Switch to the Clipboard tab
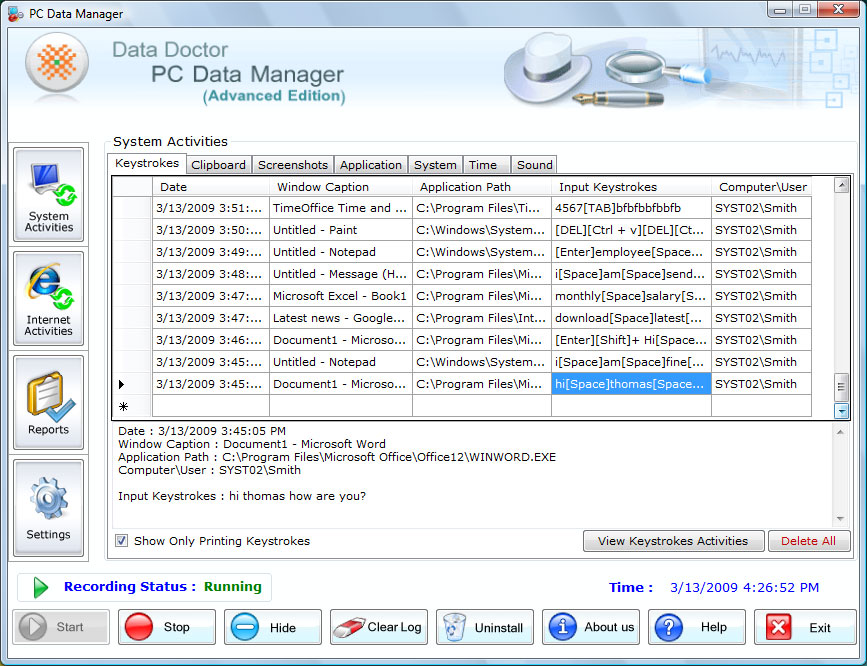Image resolution: width=867 pixels, height=666 pixels. (x=218, y=165)
